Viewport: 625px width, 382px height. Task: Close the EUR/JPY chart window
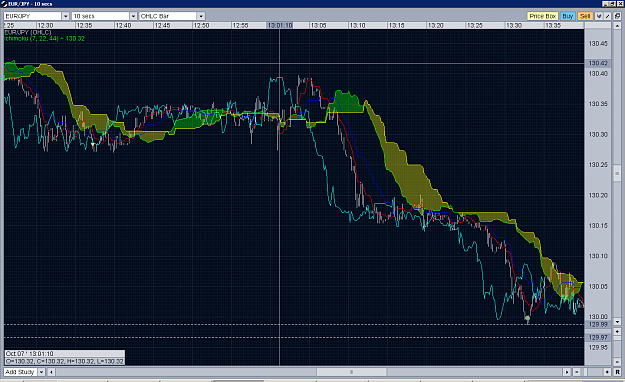(620, 4)
